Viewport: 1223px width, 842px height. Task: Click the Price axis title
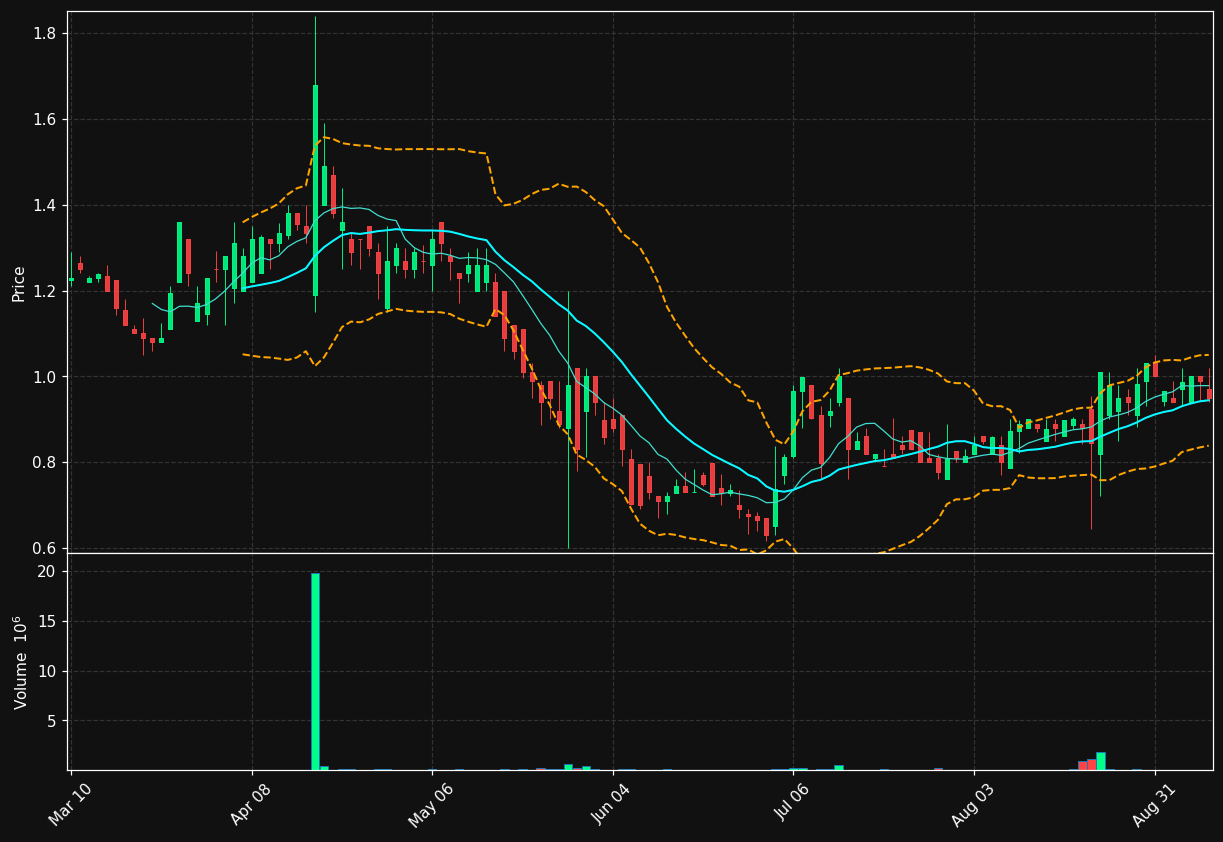coord(19,284)
